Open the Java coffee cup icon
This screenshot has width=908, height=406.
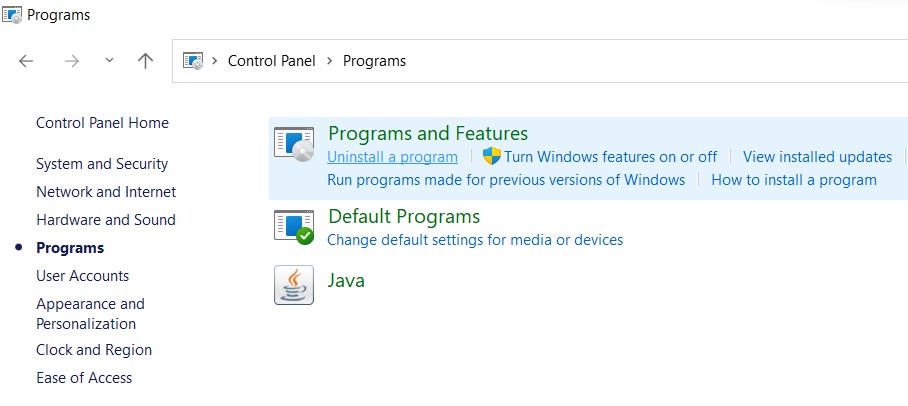coord(294,285)
